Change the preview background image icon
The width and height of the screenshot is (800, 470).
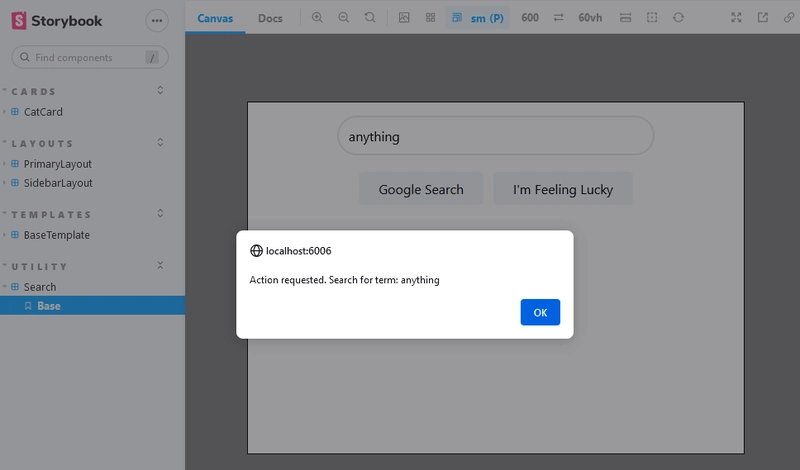click(x=404, y=18)
